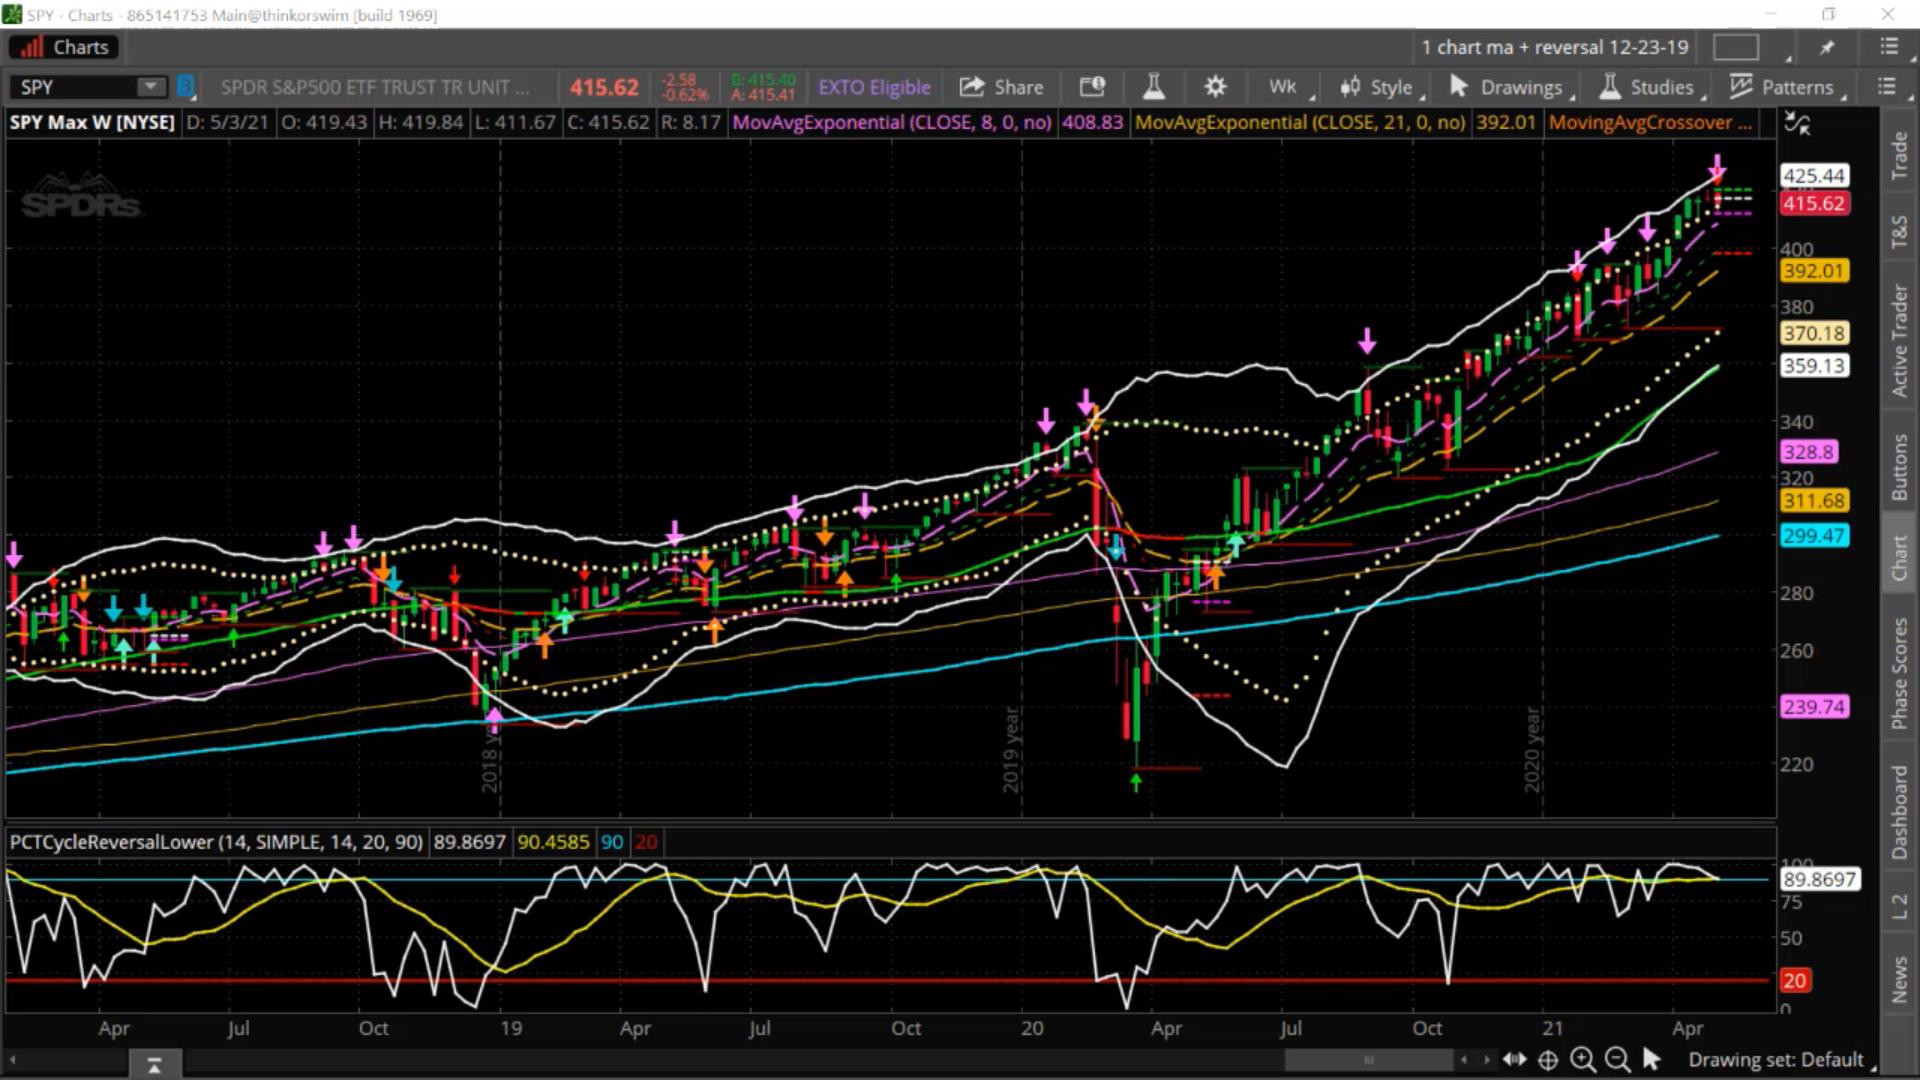Open the list menu icon next to Patterns

pyautogui.click(x=1887, y=87)
